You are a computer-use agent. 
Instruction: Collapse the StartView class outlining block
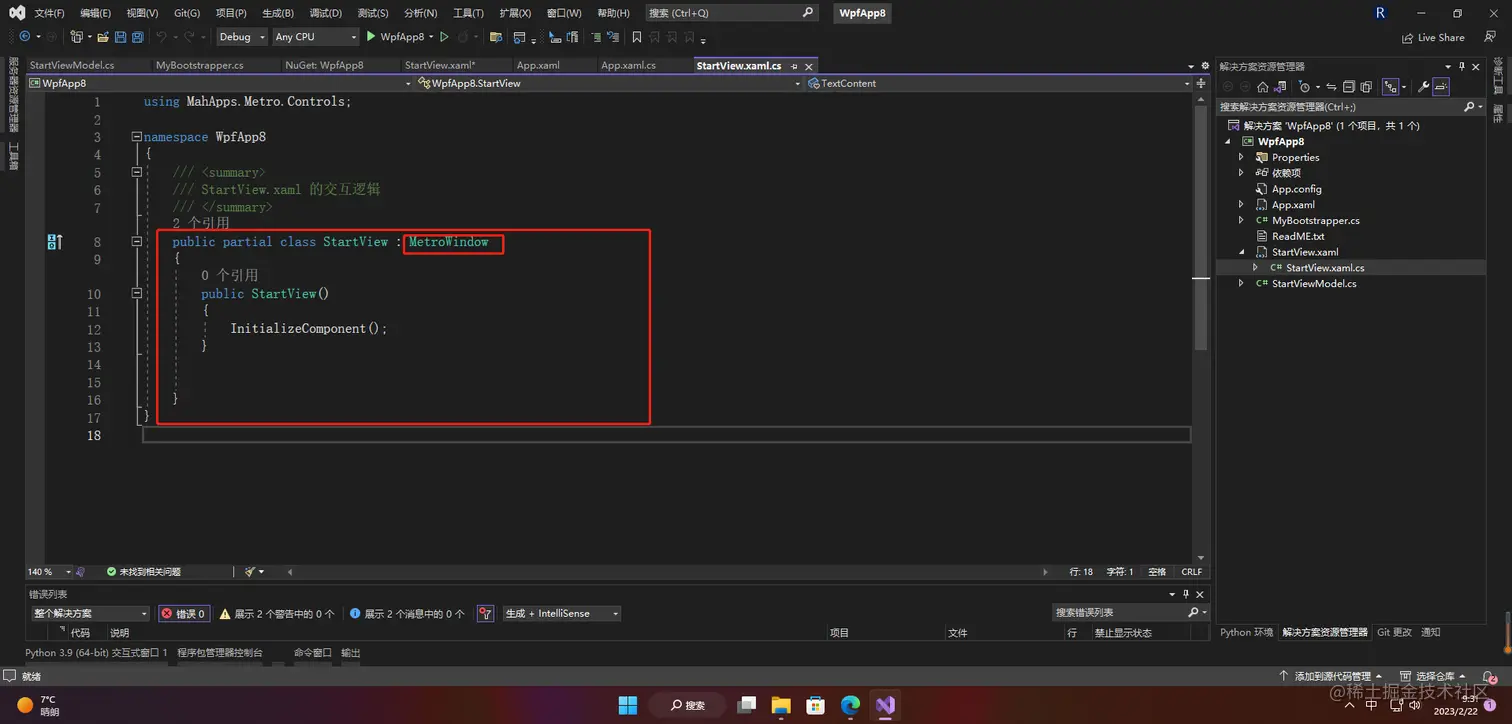137,242
